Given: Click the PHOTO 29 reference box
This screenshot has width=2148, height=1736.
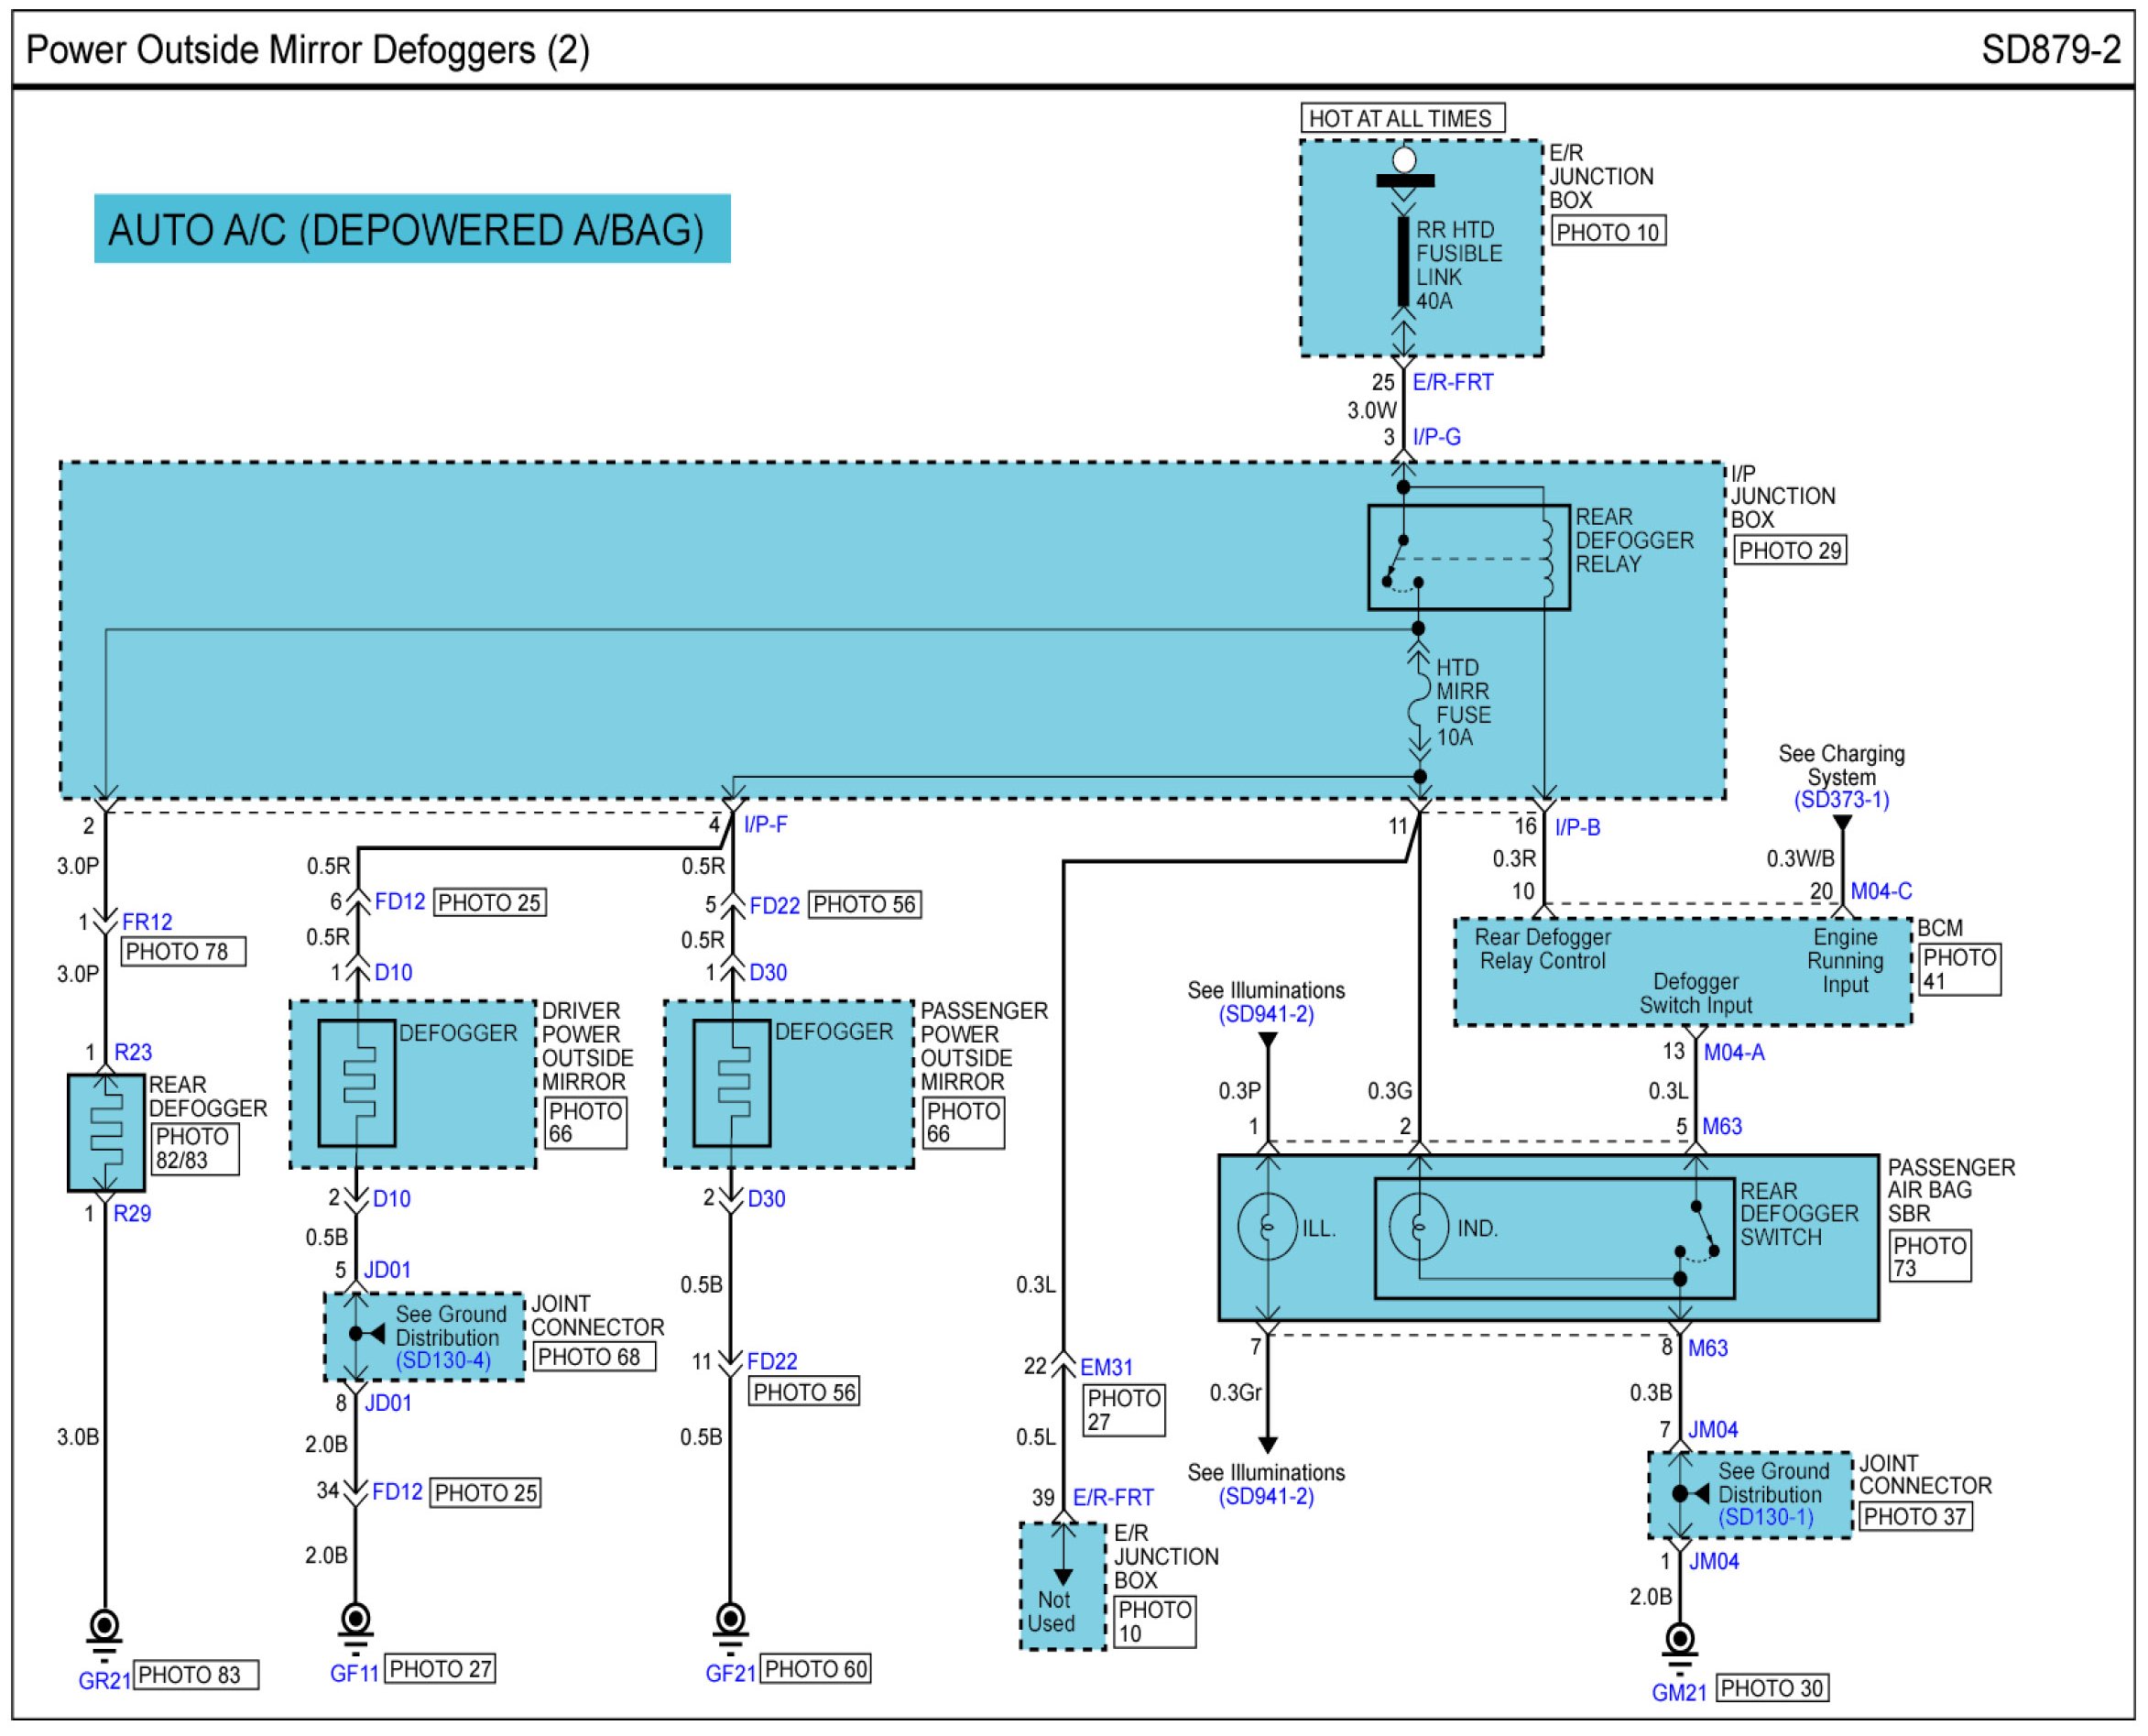Looking at the screenshot, I should pos(1789,551).
